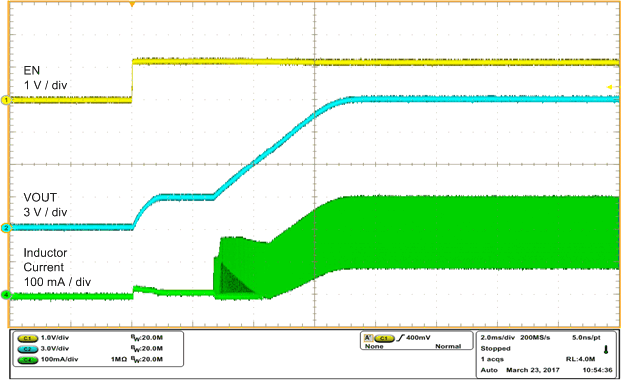This screenshot has width=625, height=380.
Task: Click the rising edge trigger slope icon
Action: coord(400,338)
